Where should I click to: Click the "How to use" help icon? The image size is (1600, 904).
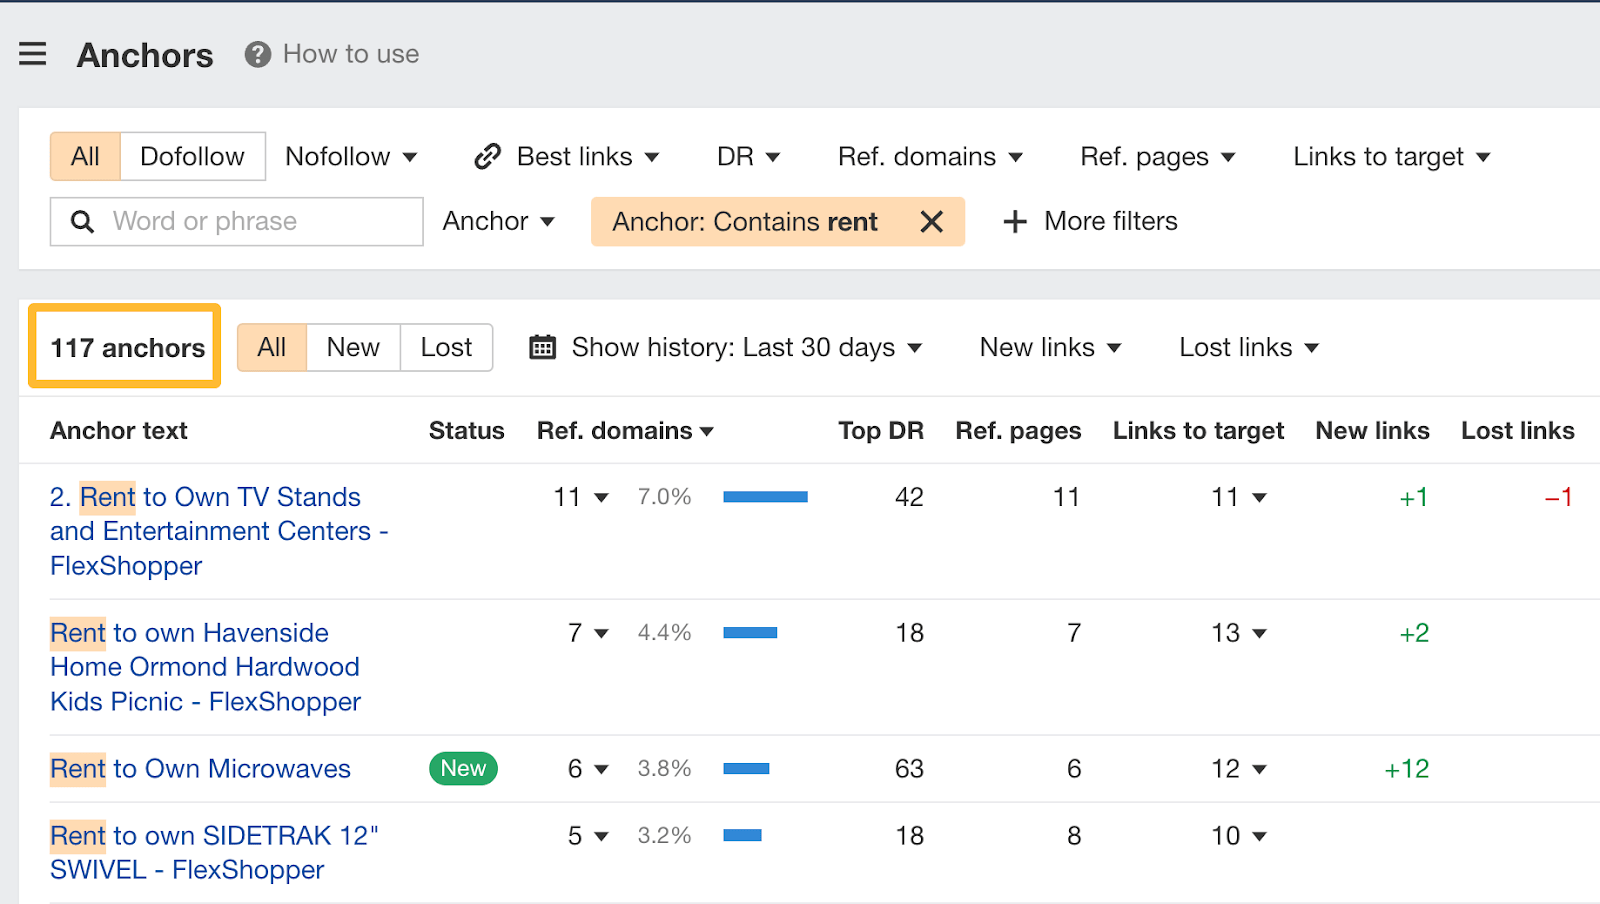click(x=256, y=54)
